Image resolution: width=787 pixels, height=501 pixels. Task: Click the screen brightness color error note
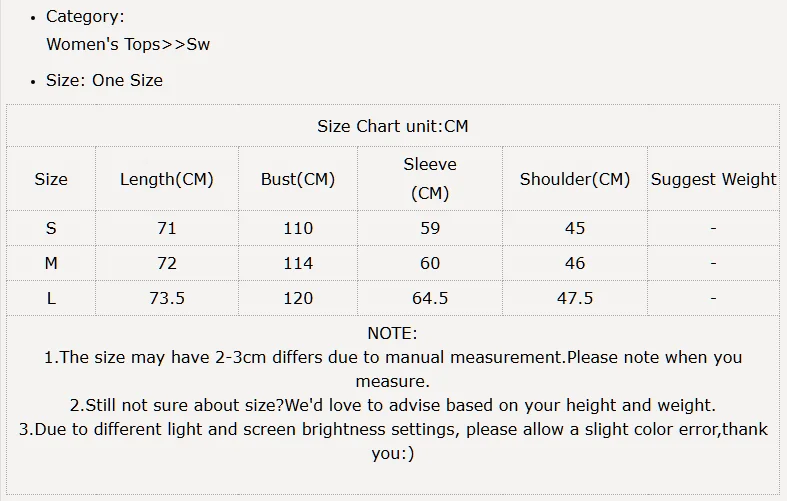coord(393,441)
